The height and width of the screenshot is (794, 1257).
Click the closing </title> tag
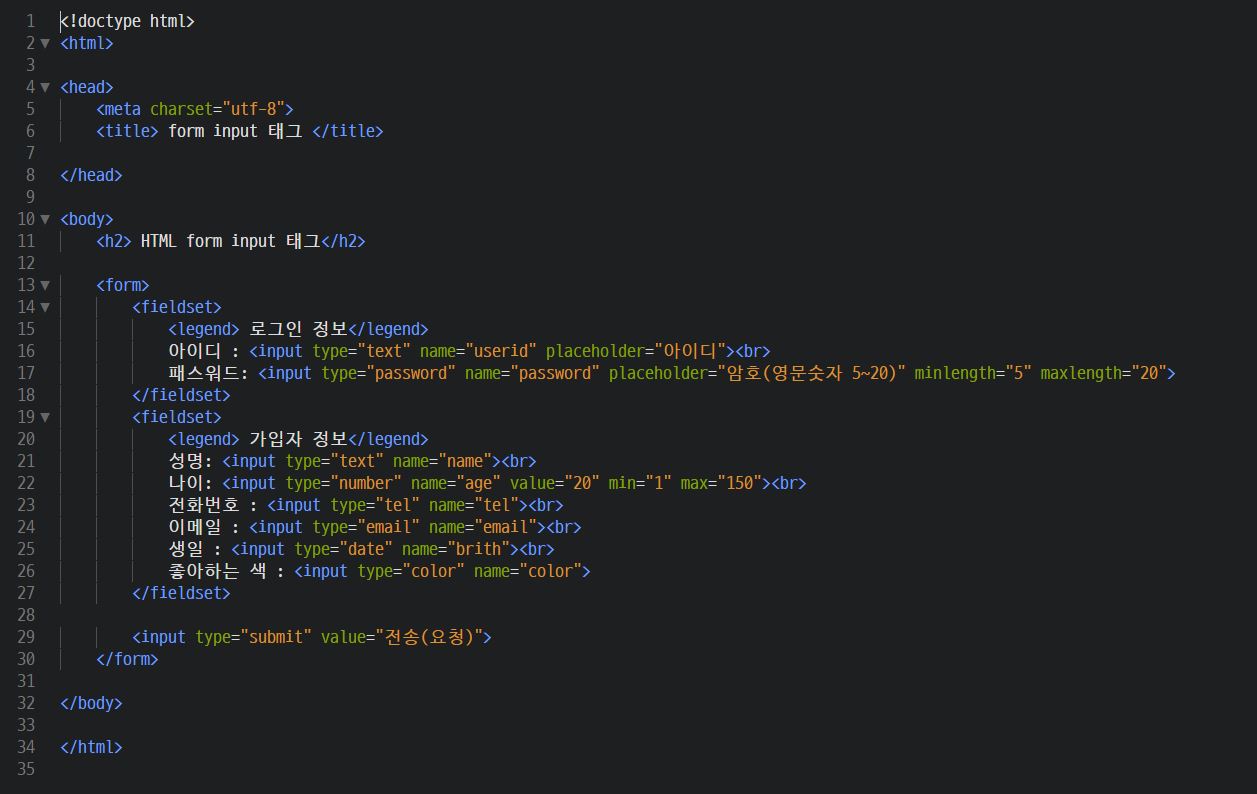pos(348,131)
